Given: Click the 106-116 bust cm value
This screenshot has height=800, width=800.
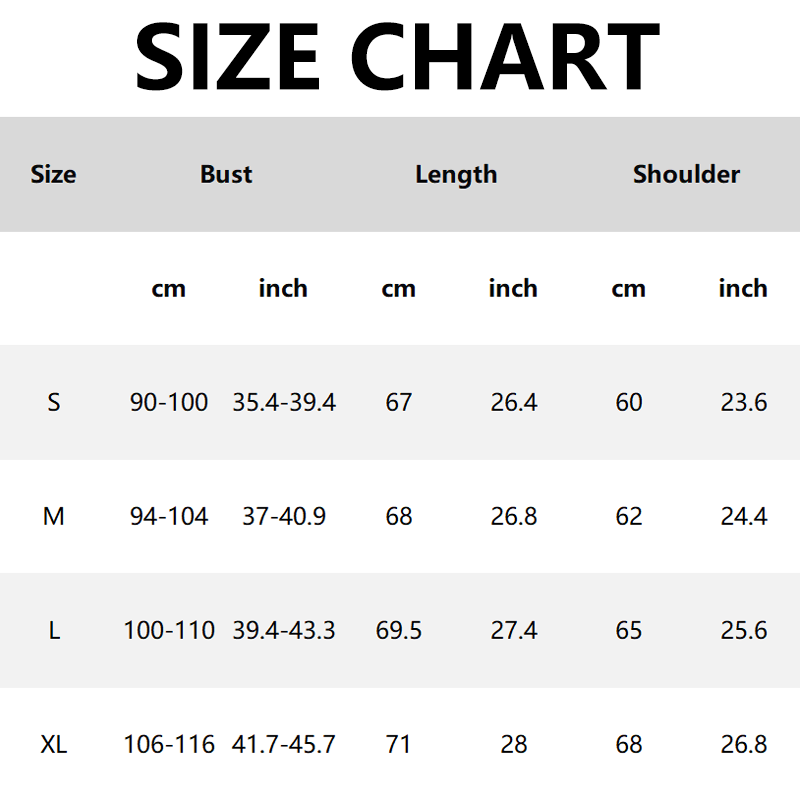Looking at the screenshot, I should point(169,744).
